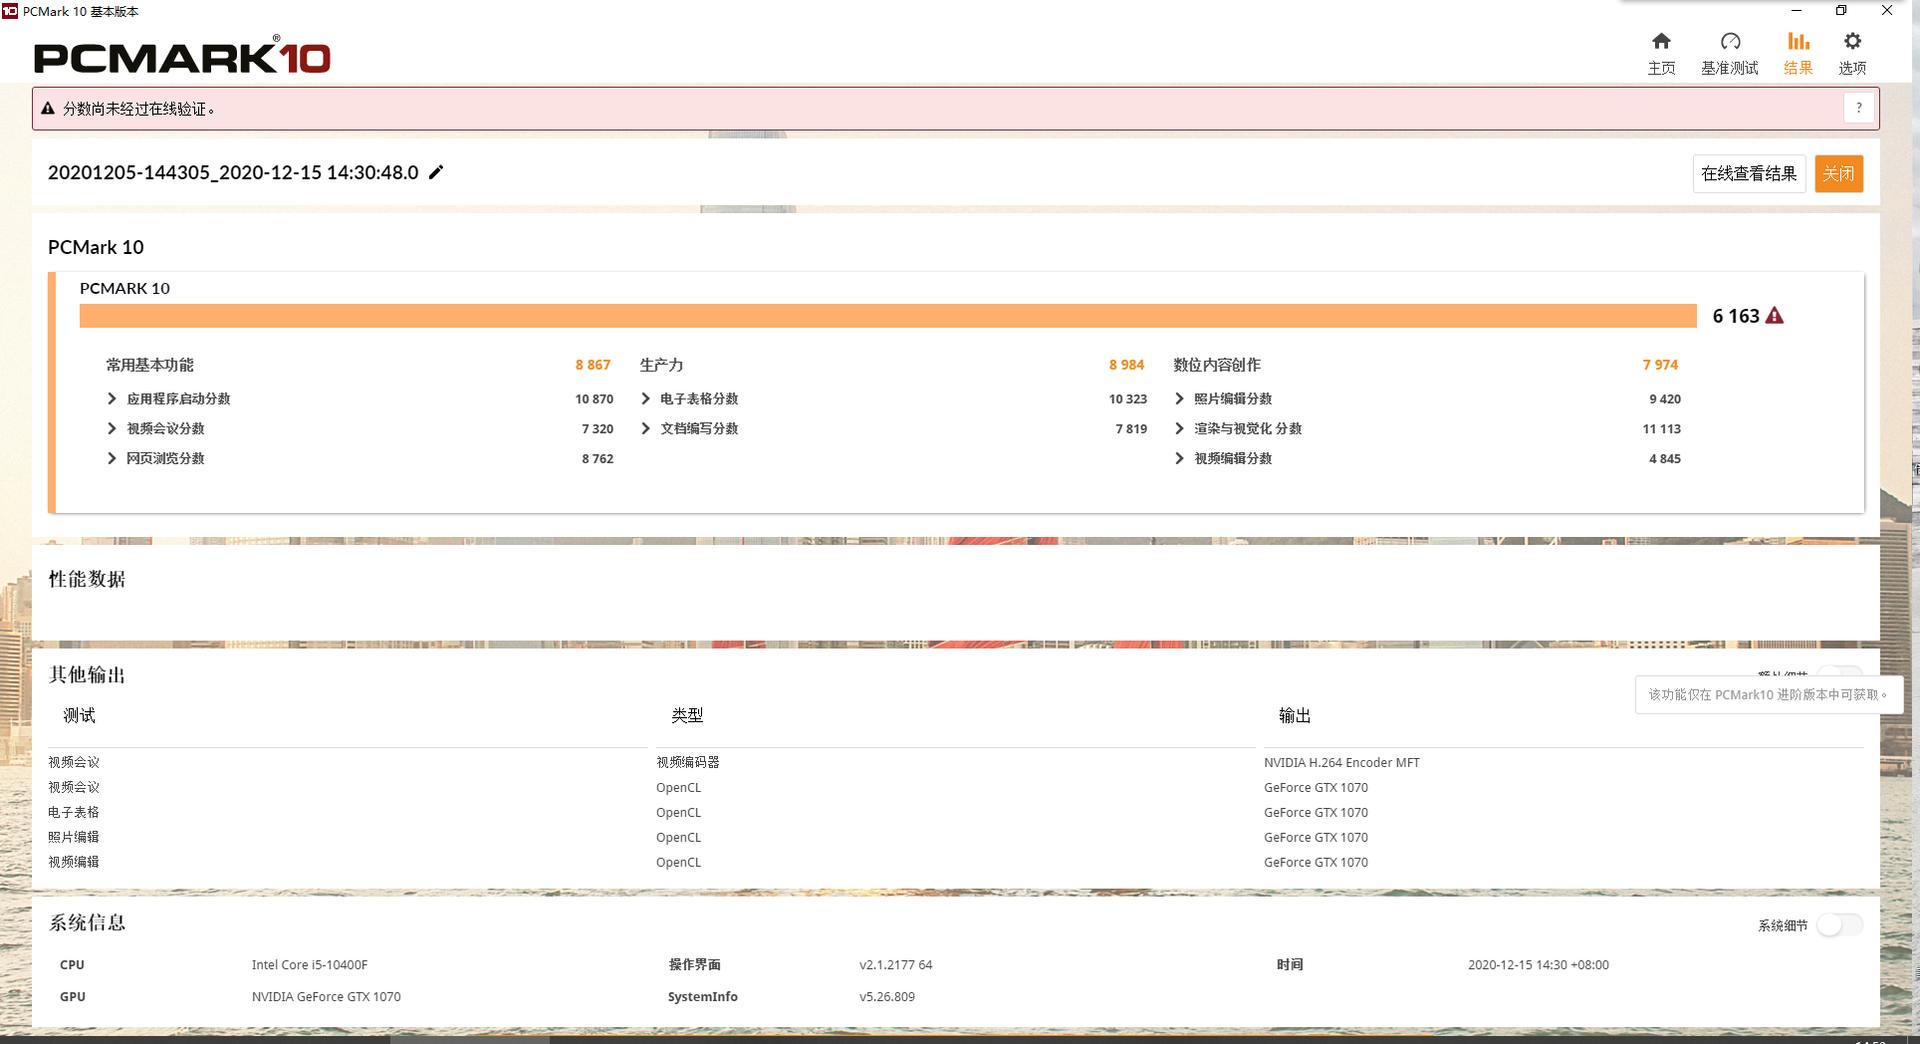Click the 9 420 photo editing score
1920x1044 pixels.
[1665, 399]
